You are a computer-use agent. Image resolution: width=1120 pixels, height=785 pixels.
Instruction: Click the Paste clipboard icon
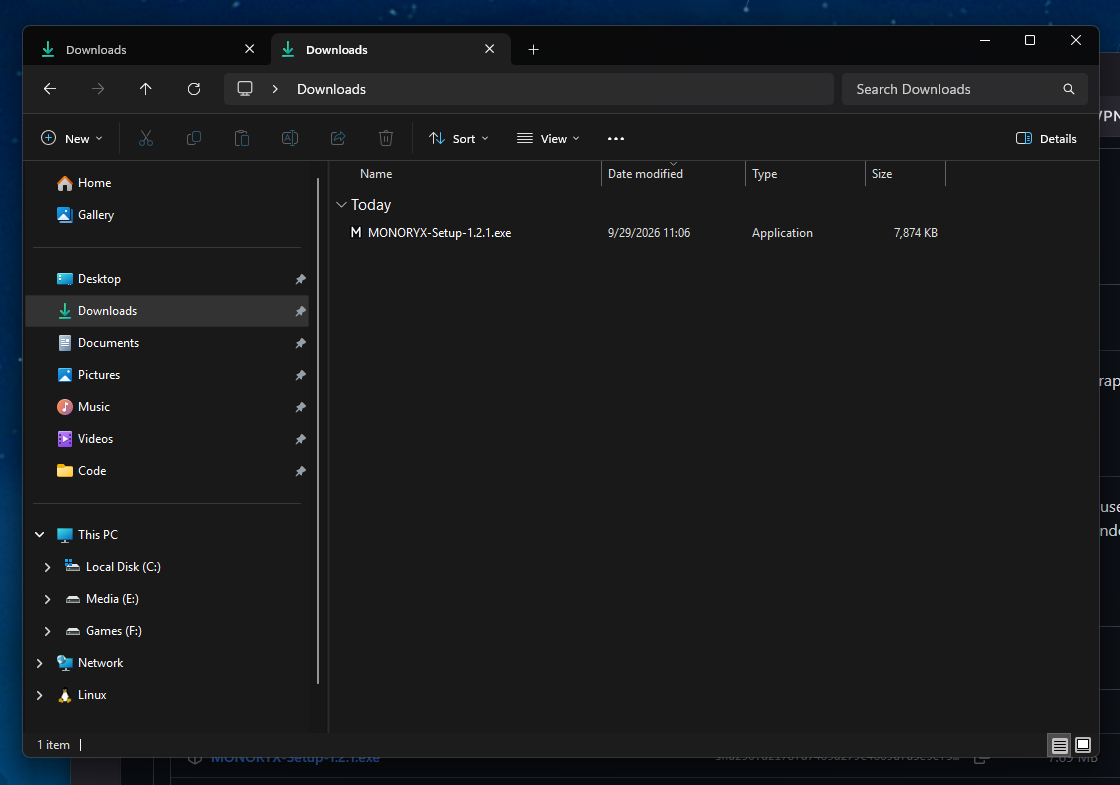click(x=242, y=139)
